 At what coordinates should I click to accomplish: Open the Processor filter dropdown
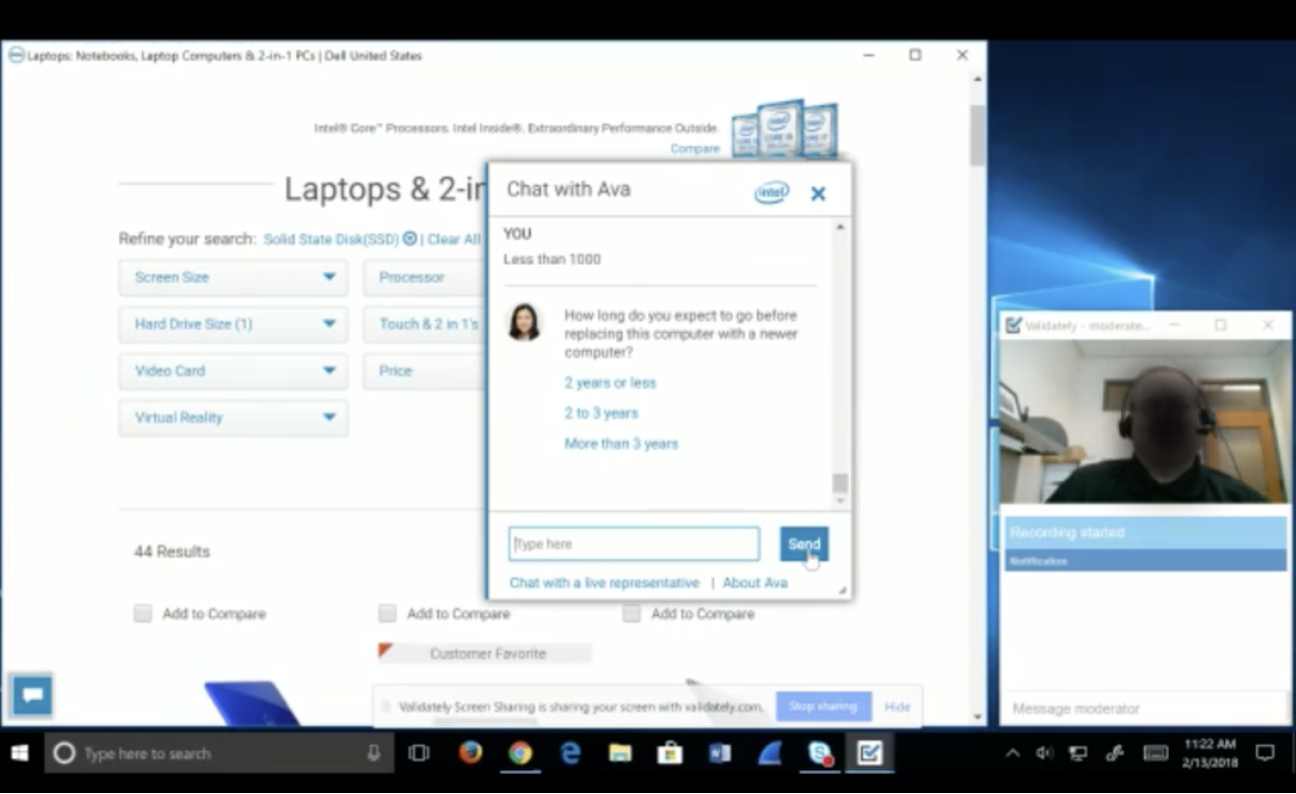coord(425,277)
